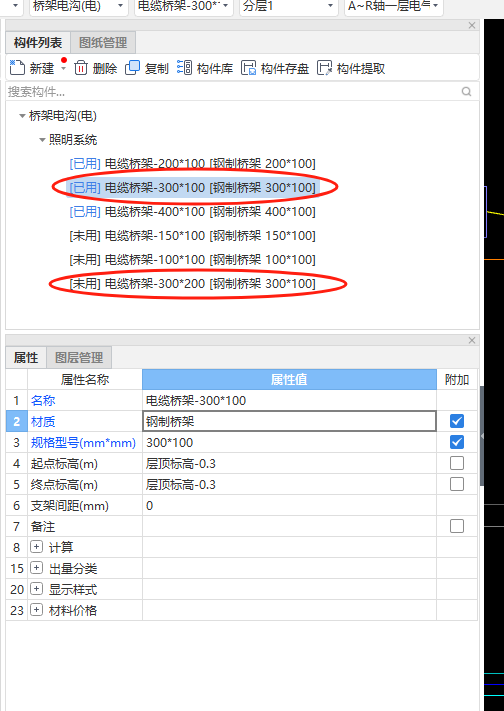Click the 构件提取 extract icon

click(x=324, y=68)
